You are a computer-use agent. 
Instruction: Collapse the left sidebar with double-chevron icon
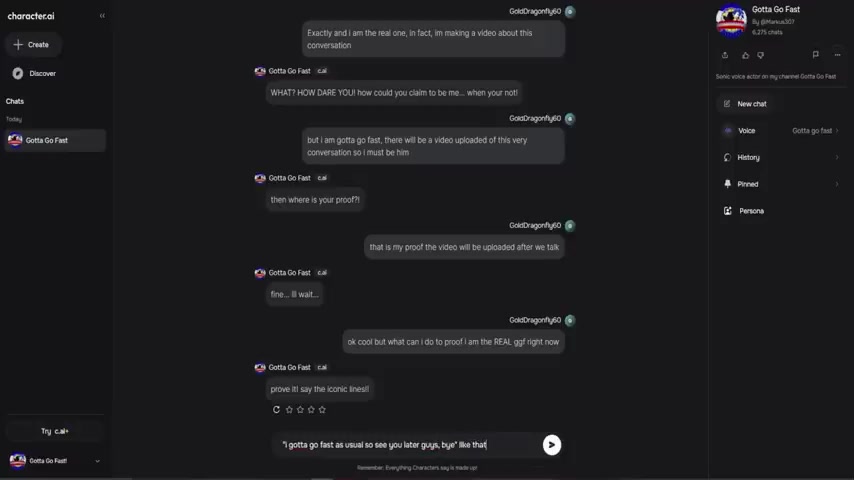102,16
